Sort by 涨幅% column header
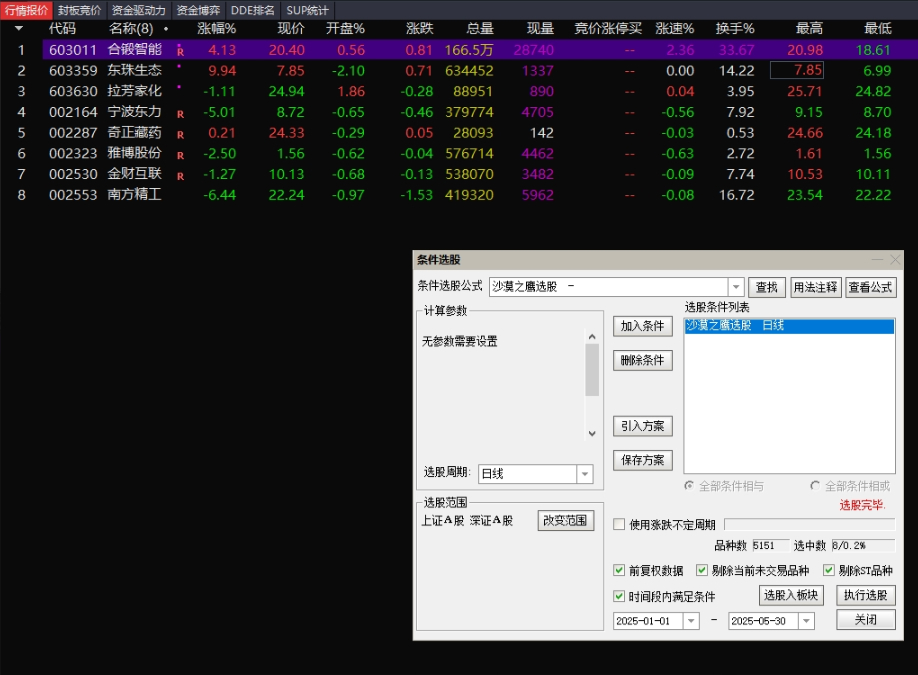This screenshot has height=675, width=918. (x=216, y=29)
